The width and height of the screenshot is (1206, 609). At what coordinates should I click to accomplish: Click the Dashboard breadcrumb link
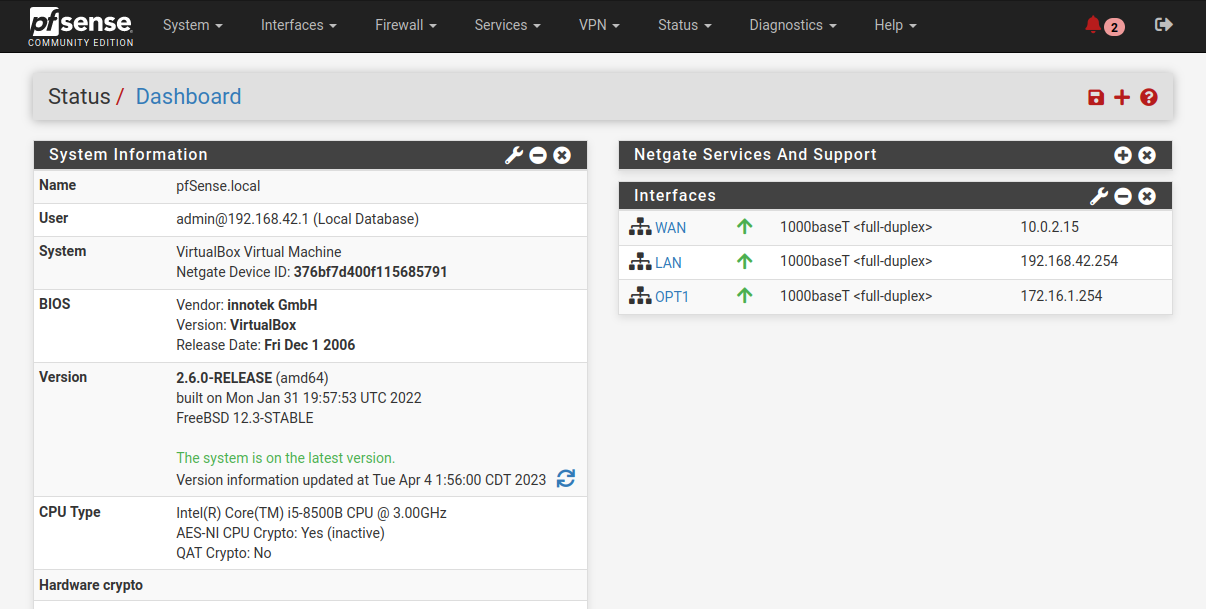(188, 97)
